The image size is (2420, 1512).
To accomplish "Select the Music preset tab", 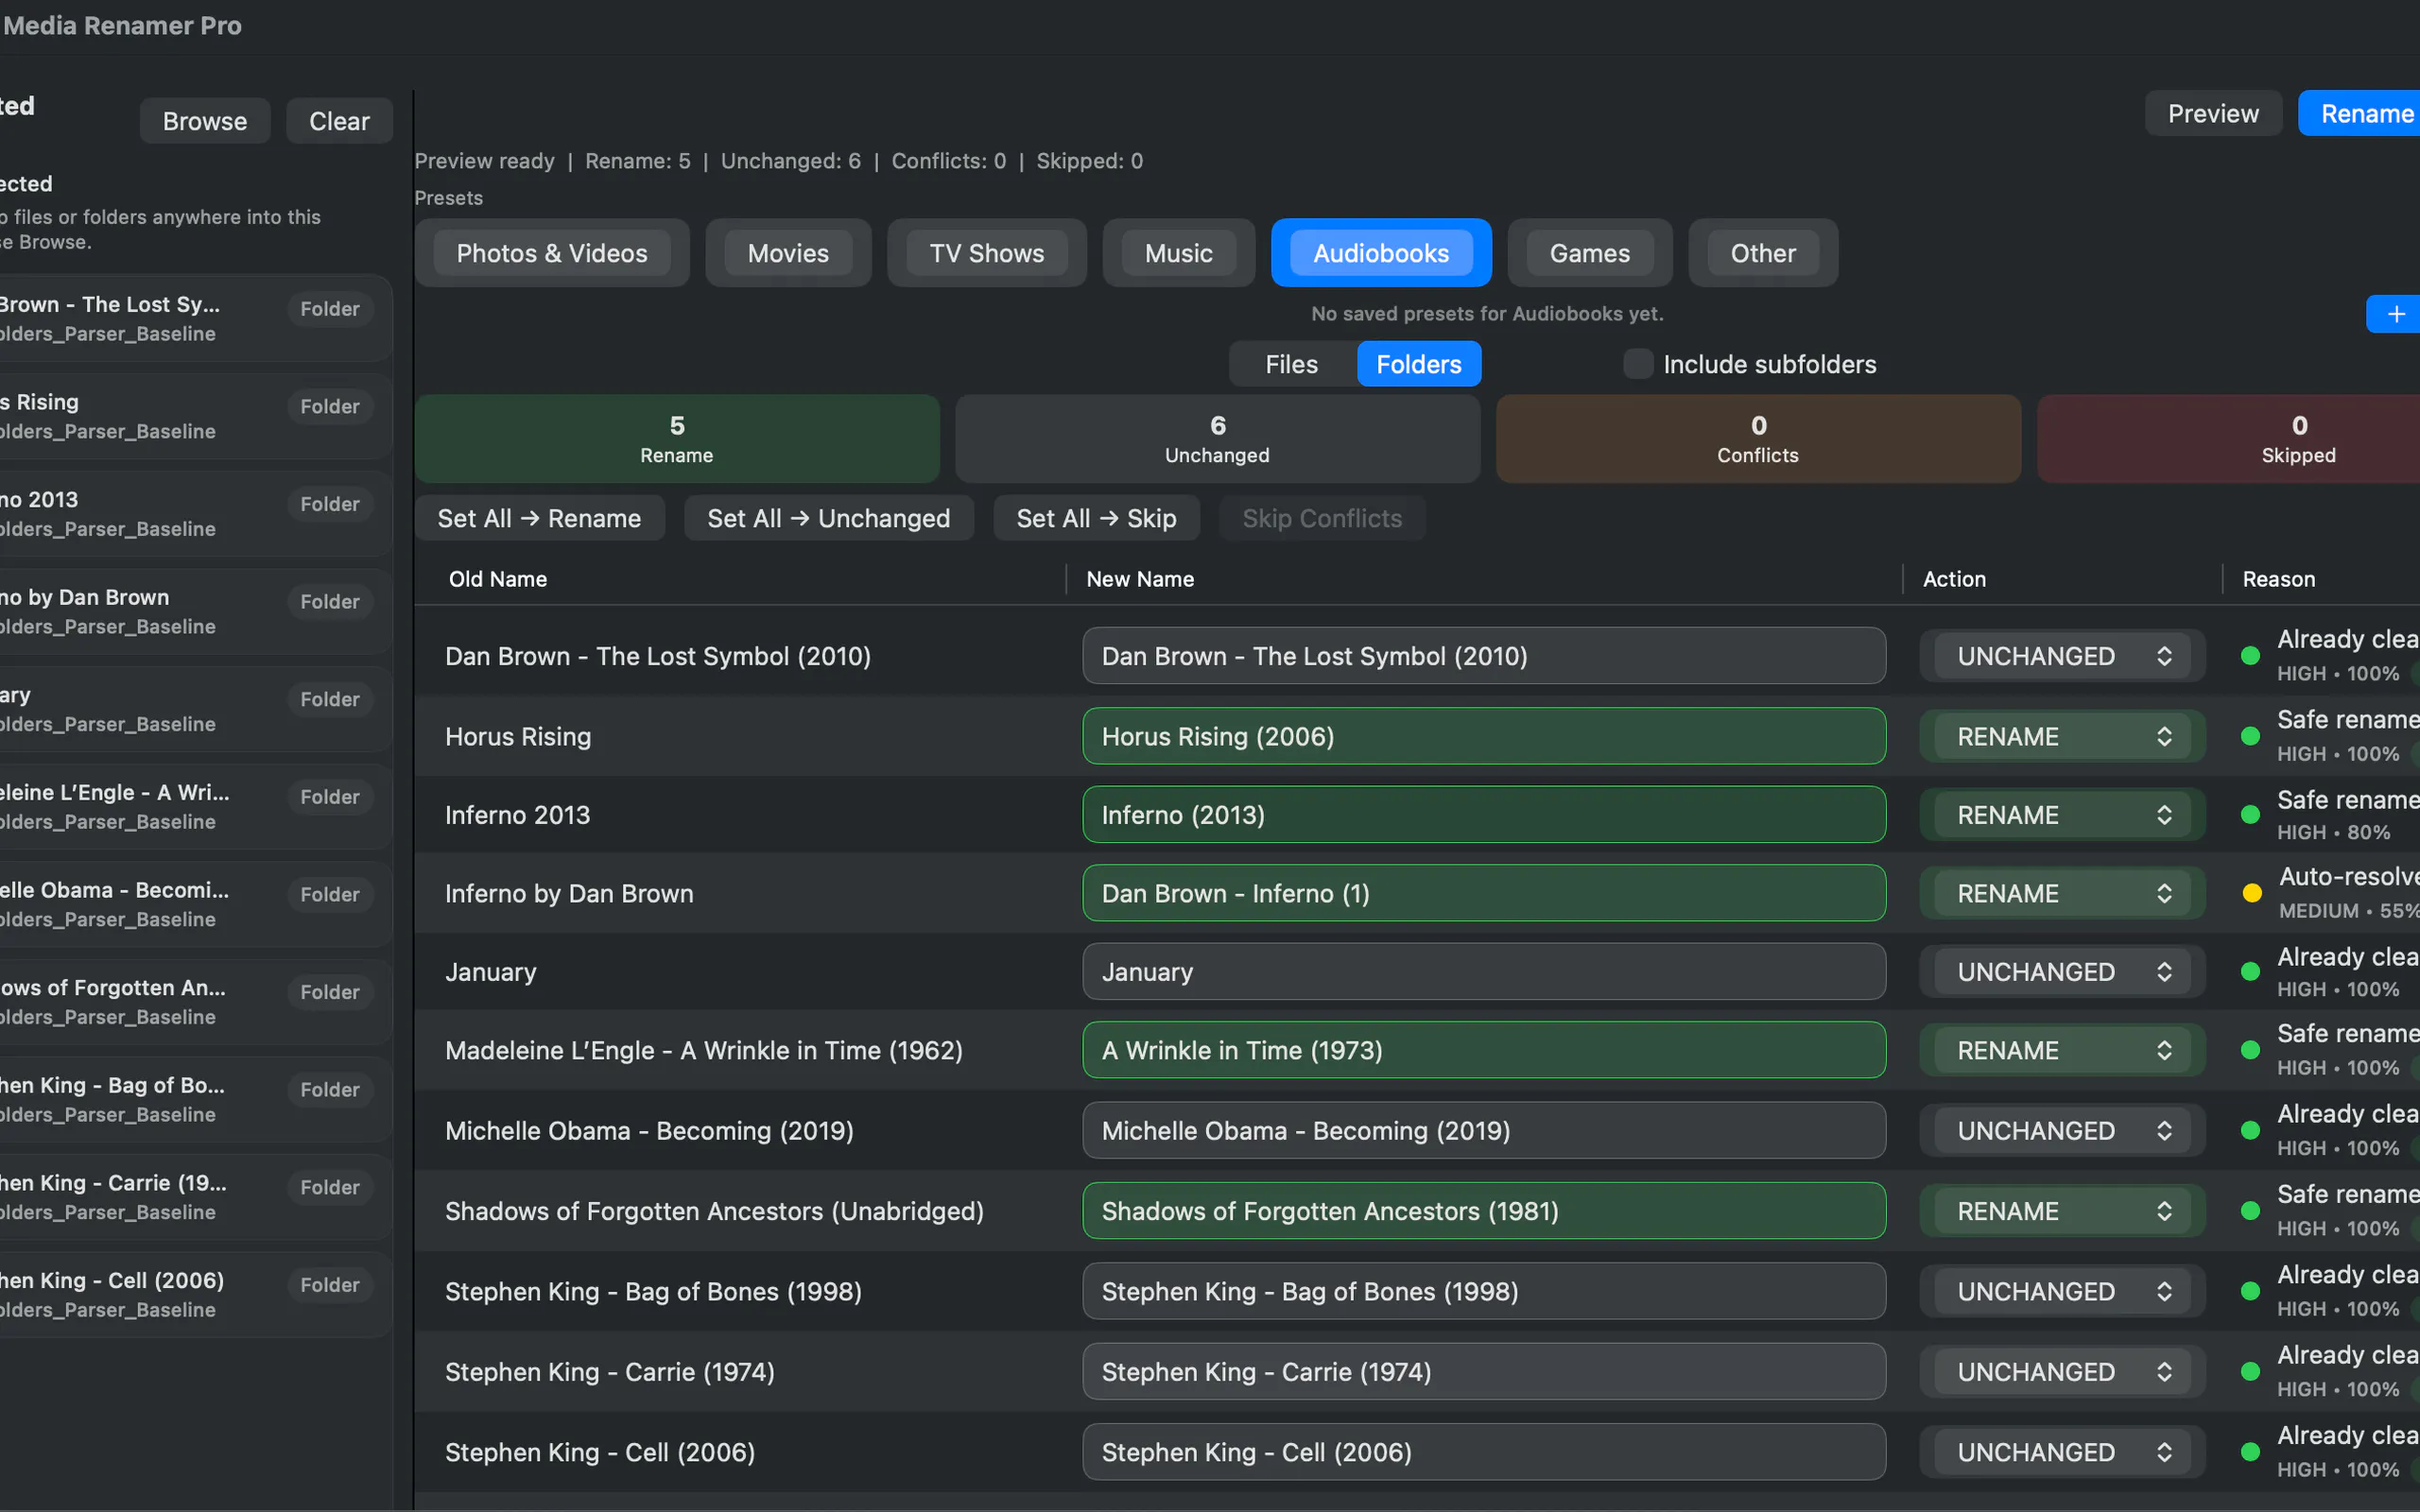I will (1178, 253).
